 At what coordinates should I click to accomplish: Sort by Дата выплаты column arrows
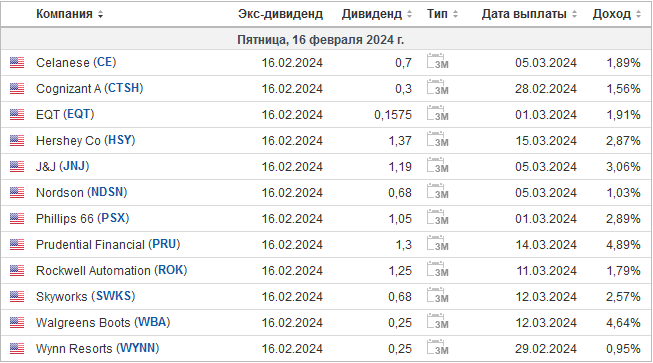[x=574, y=15]
